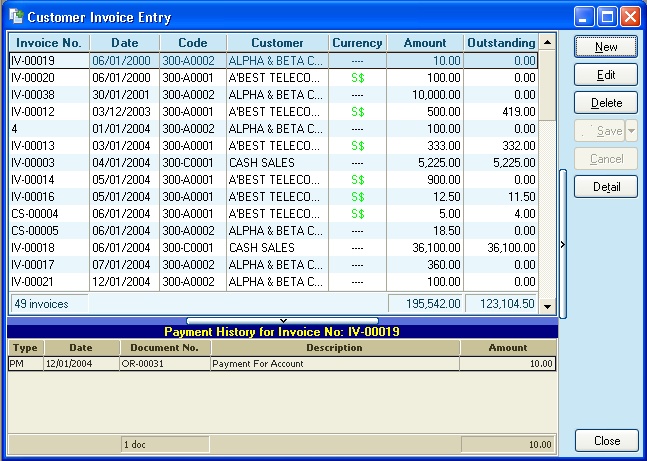Screen dimensions: 647x461
Task: Select the invoice numbered 4
Action: click(274, 129)
